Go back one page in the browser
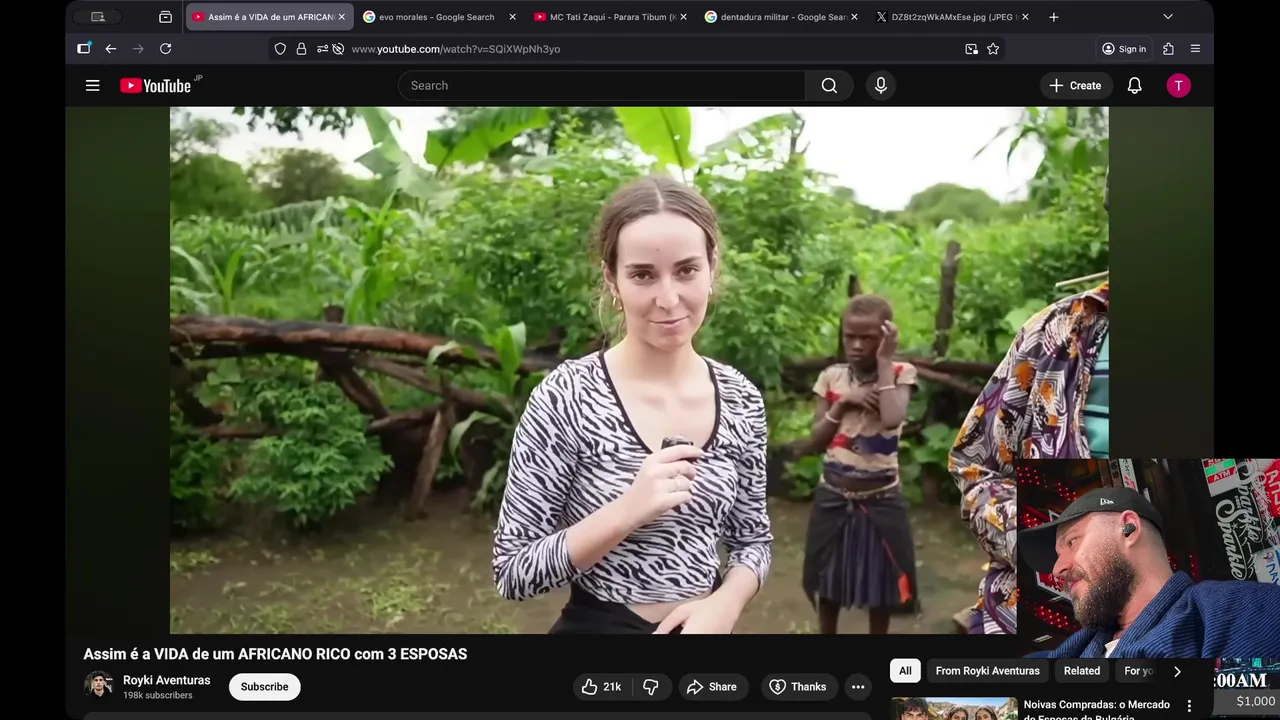This screenshot has width=1280, height=720. (111, 49)
